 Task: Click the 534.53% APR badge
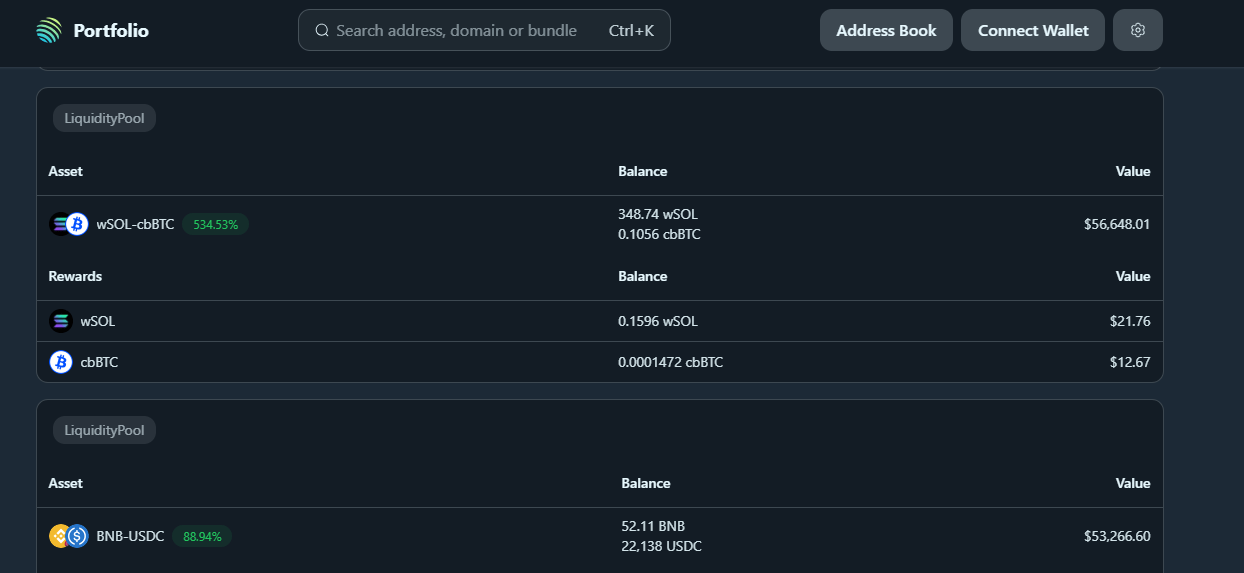click(x=216, y=224)
